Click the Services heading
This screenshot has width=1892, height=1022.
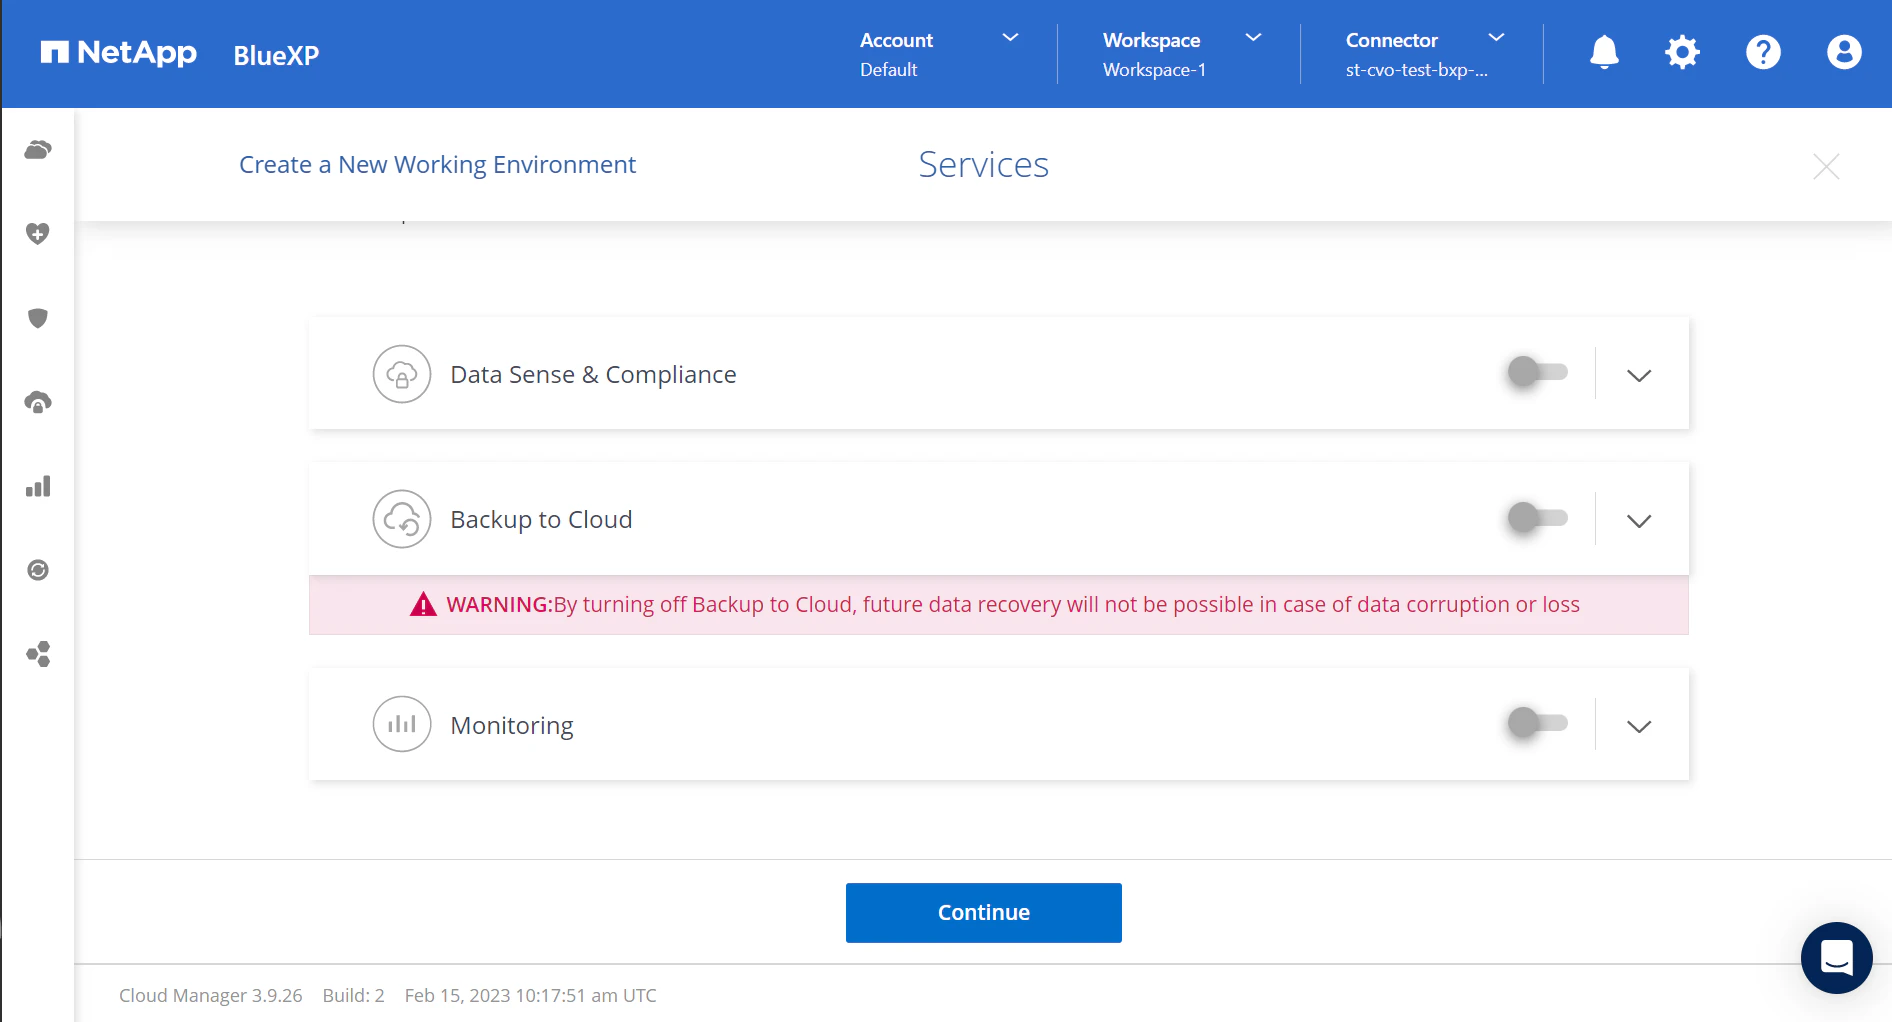(x=984, y=164)
